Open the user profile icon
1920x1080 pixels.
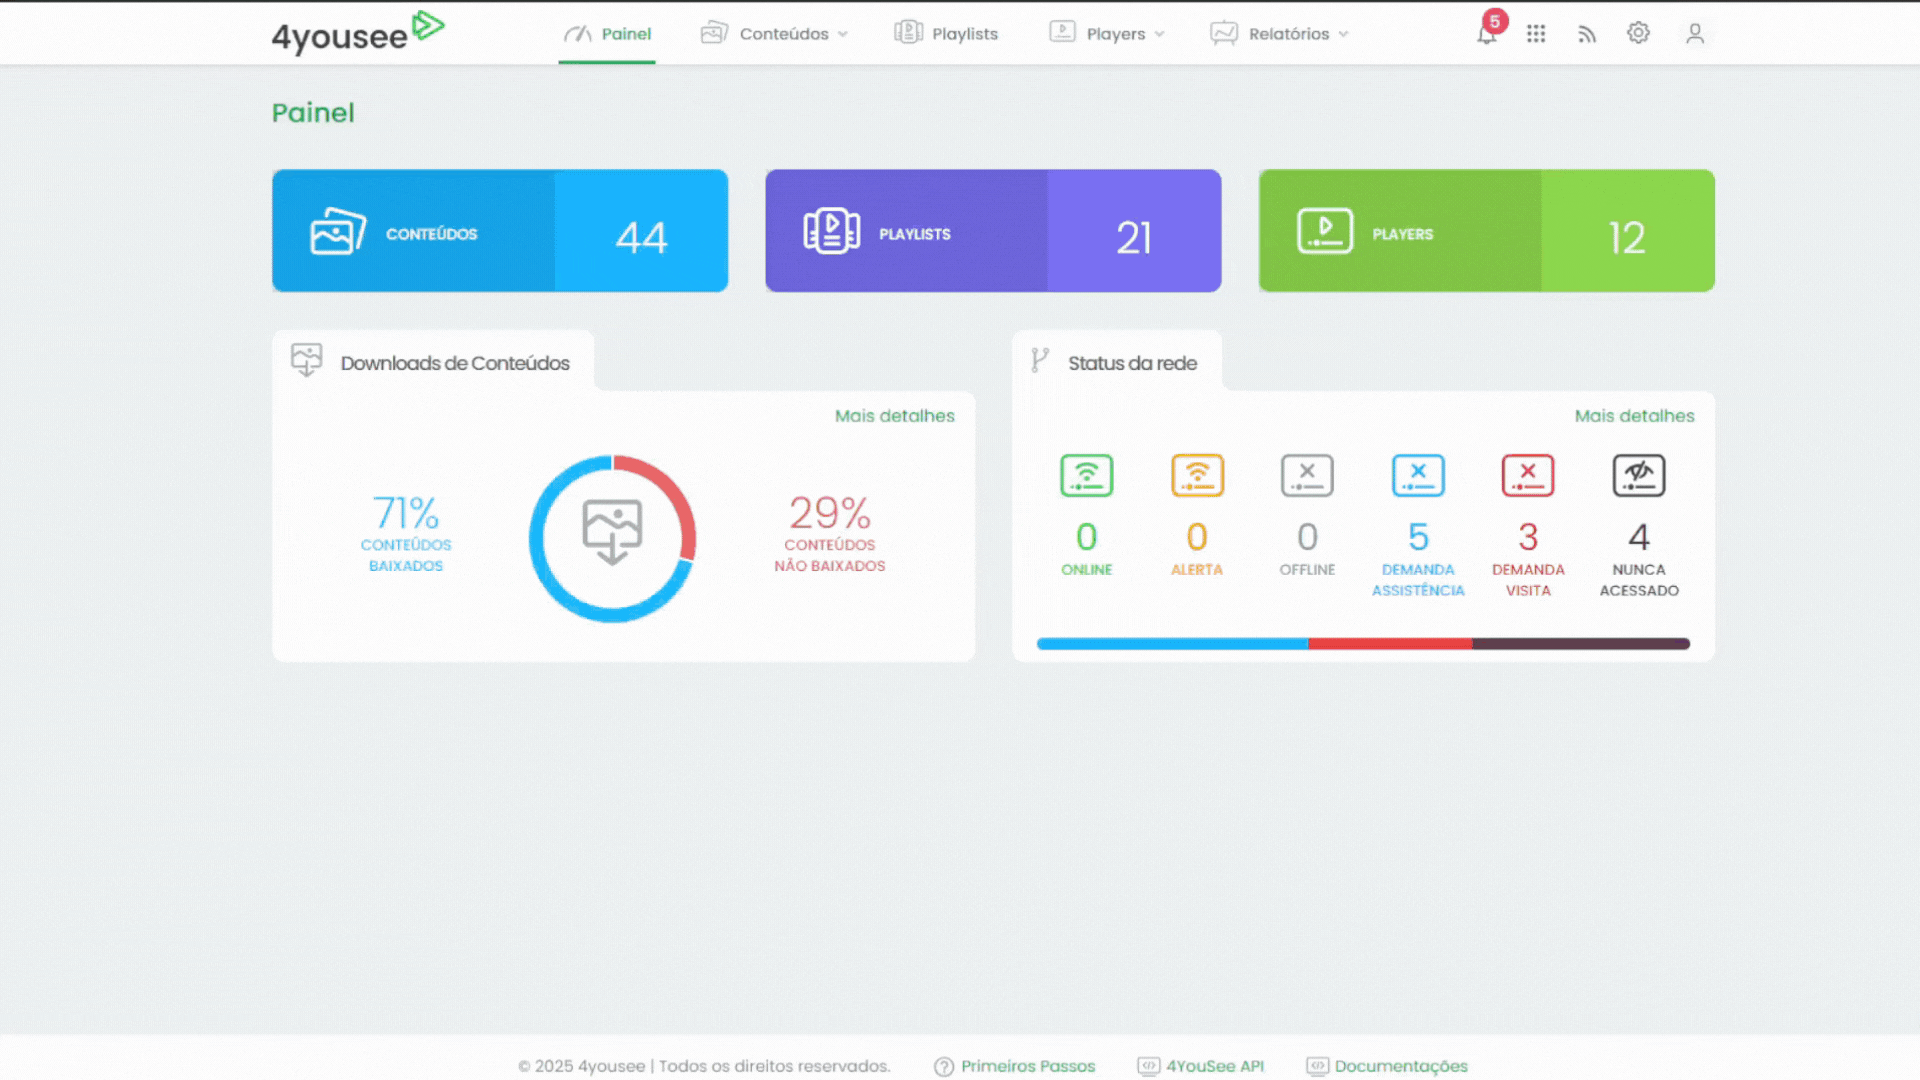[1695, 34]
